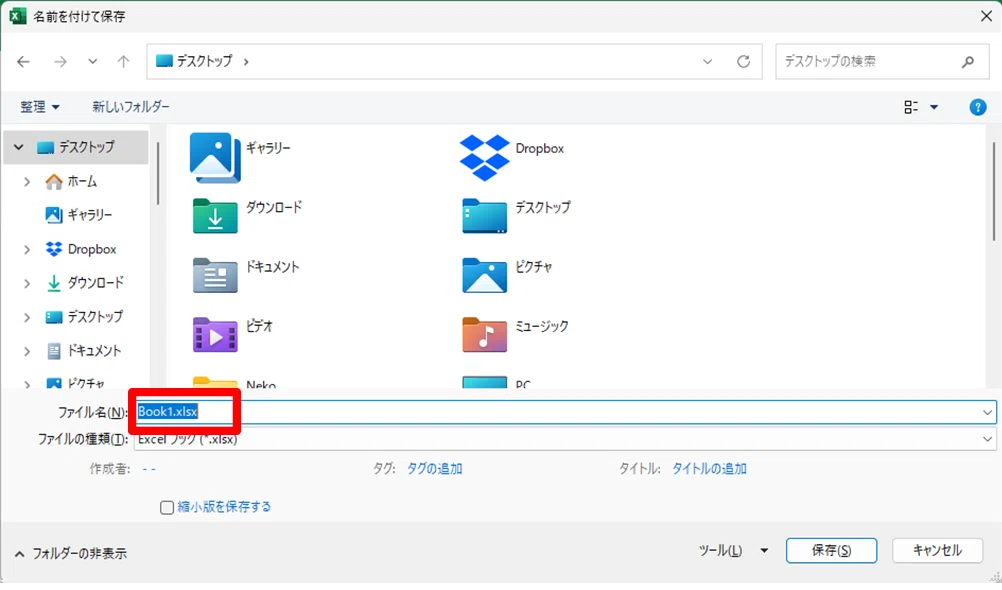Viewport: 1002px width, 590px height.
Task: Click タグの追加 to add tags
Action: click(x=435, y=469)
